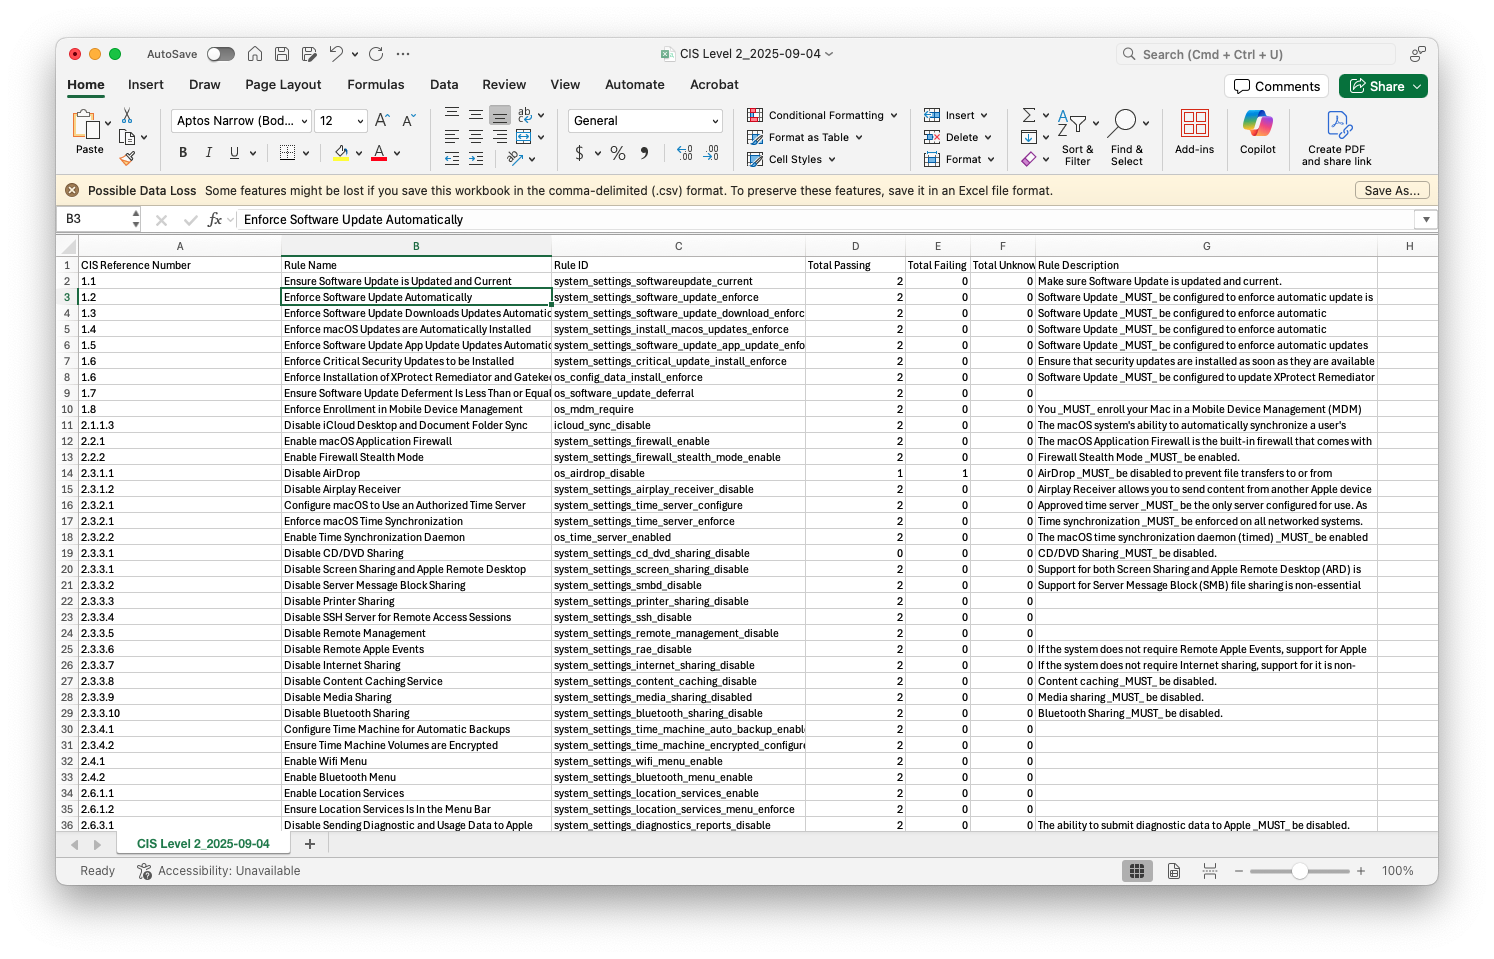Viewport: 1494px width, 959px height.
Task: Click the insert function fx icon
Action: tap(214, 219)
